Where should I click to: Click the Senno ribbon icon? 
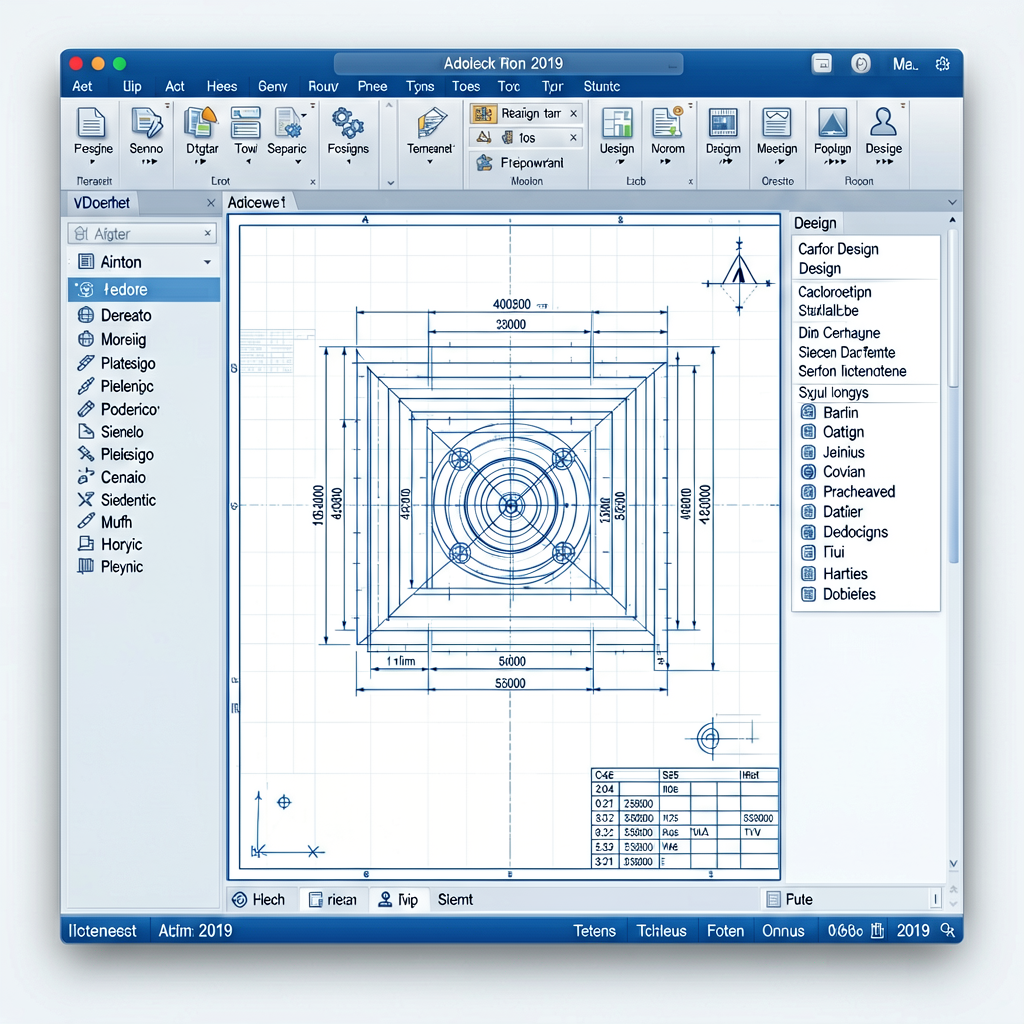[x=146, y=123]
